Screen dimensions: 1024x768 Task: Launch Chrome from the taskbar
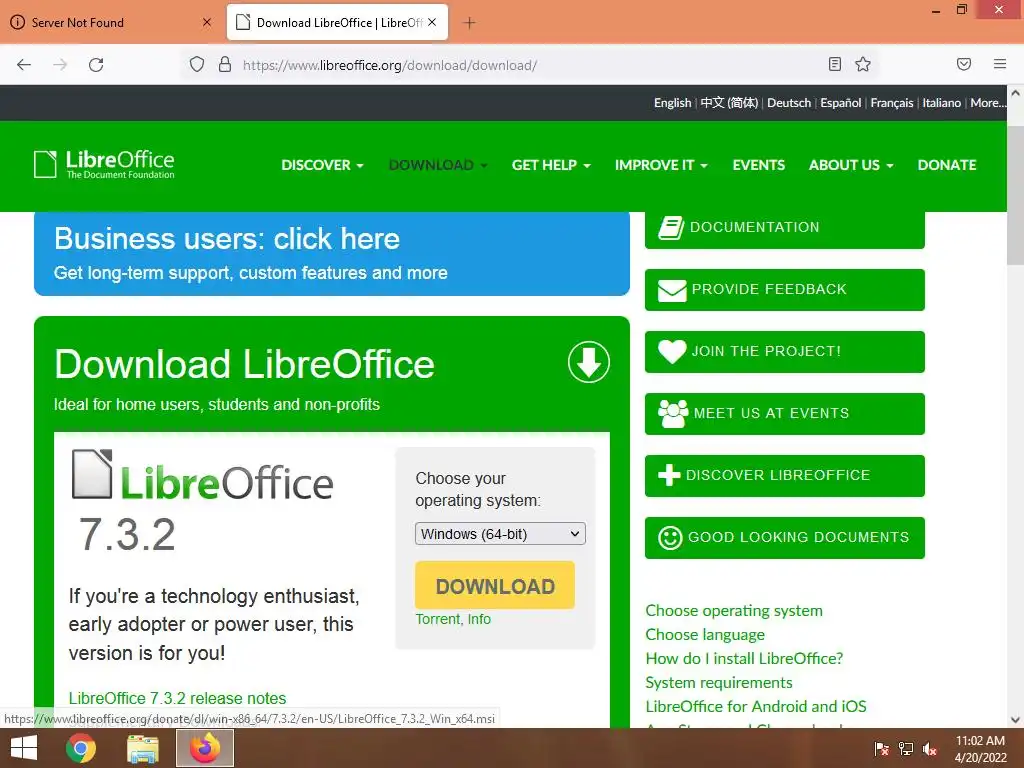tap(81, 748)
